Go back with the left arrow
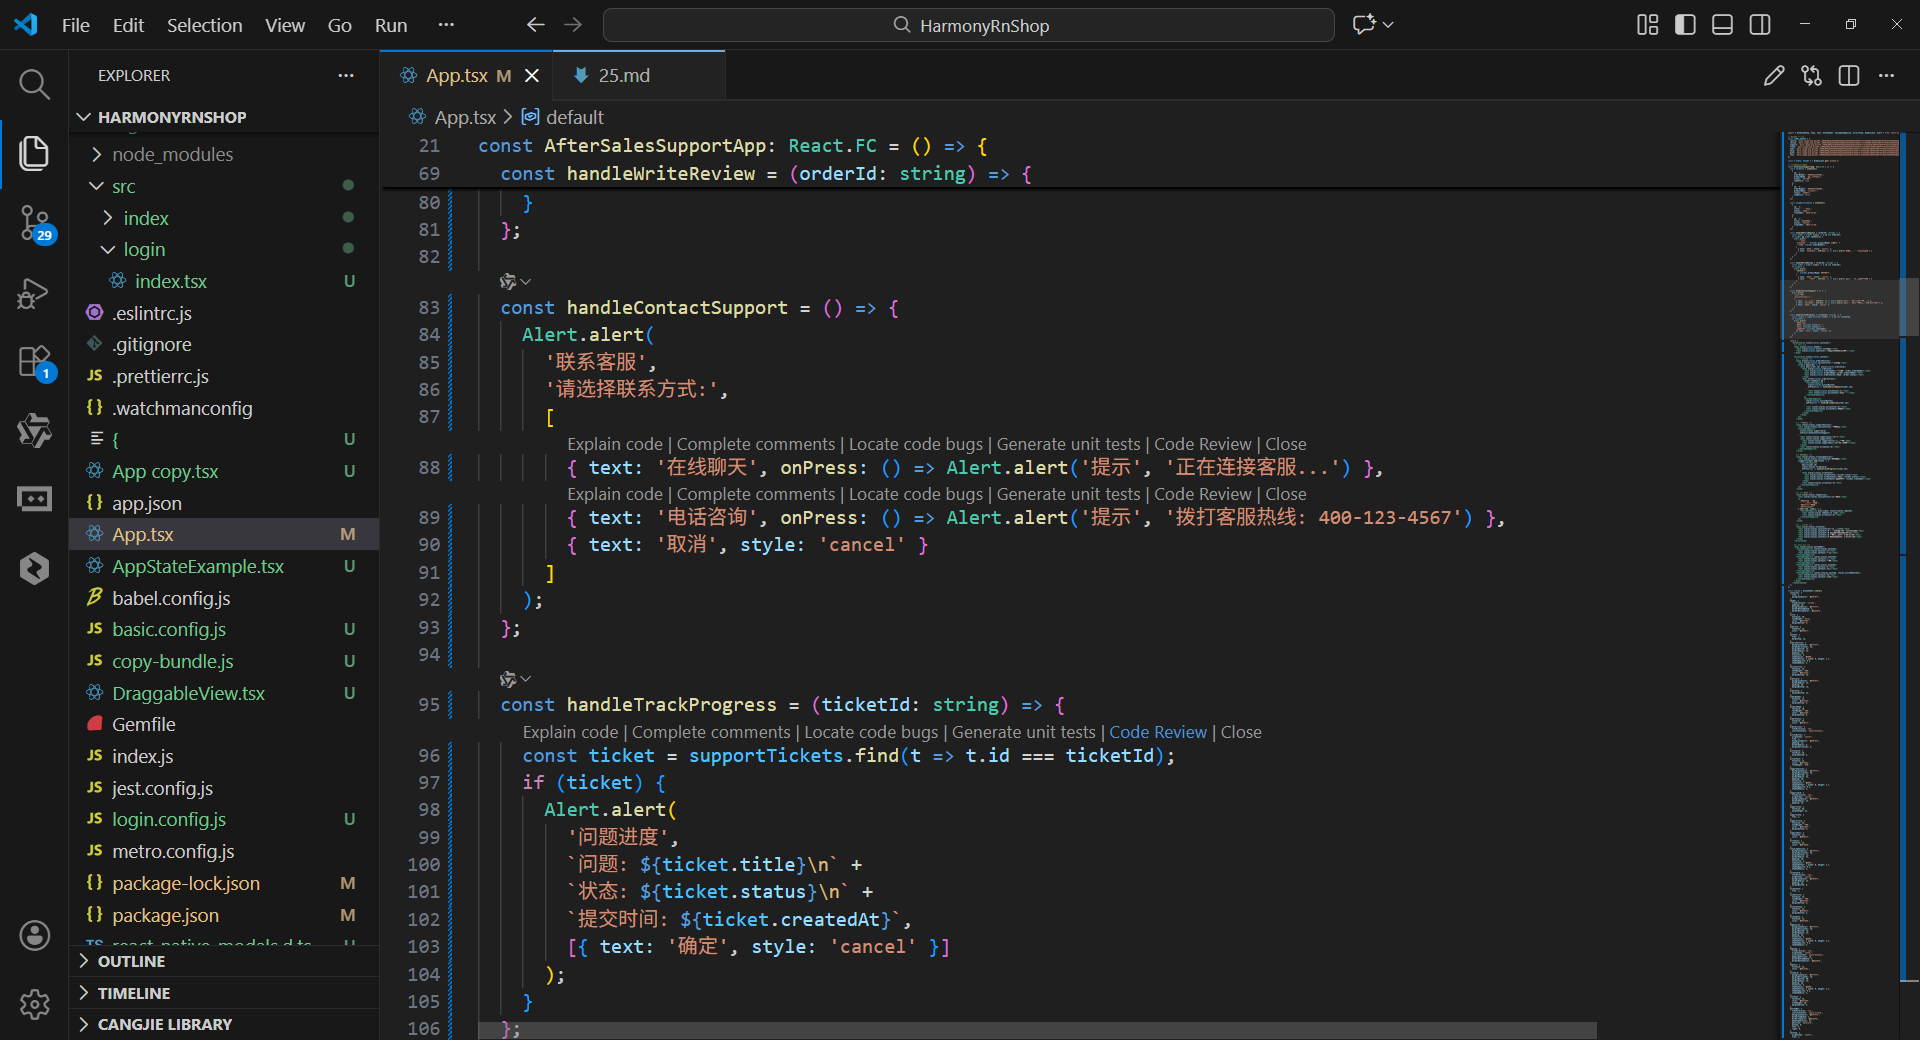Screen dimensions: 1920x1040 click(536, 25)
